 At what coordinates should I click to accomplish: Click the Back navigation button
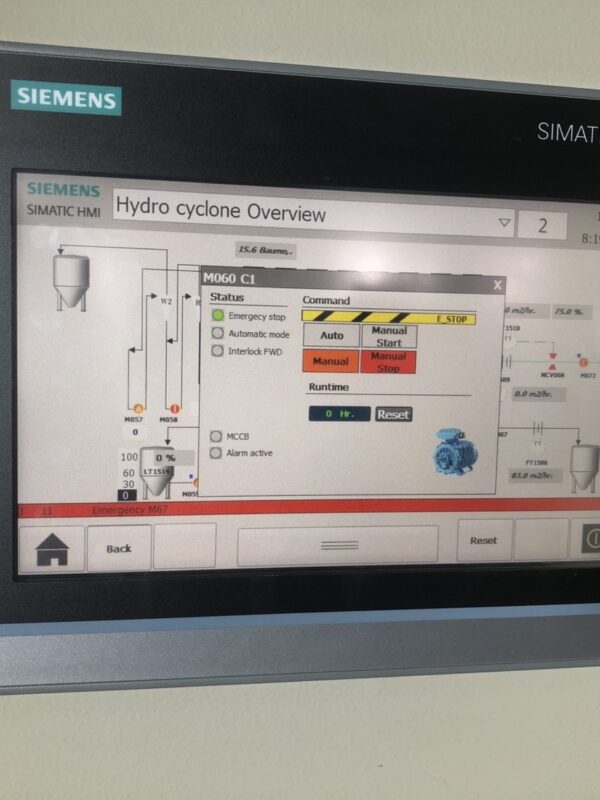[119, 548]
